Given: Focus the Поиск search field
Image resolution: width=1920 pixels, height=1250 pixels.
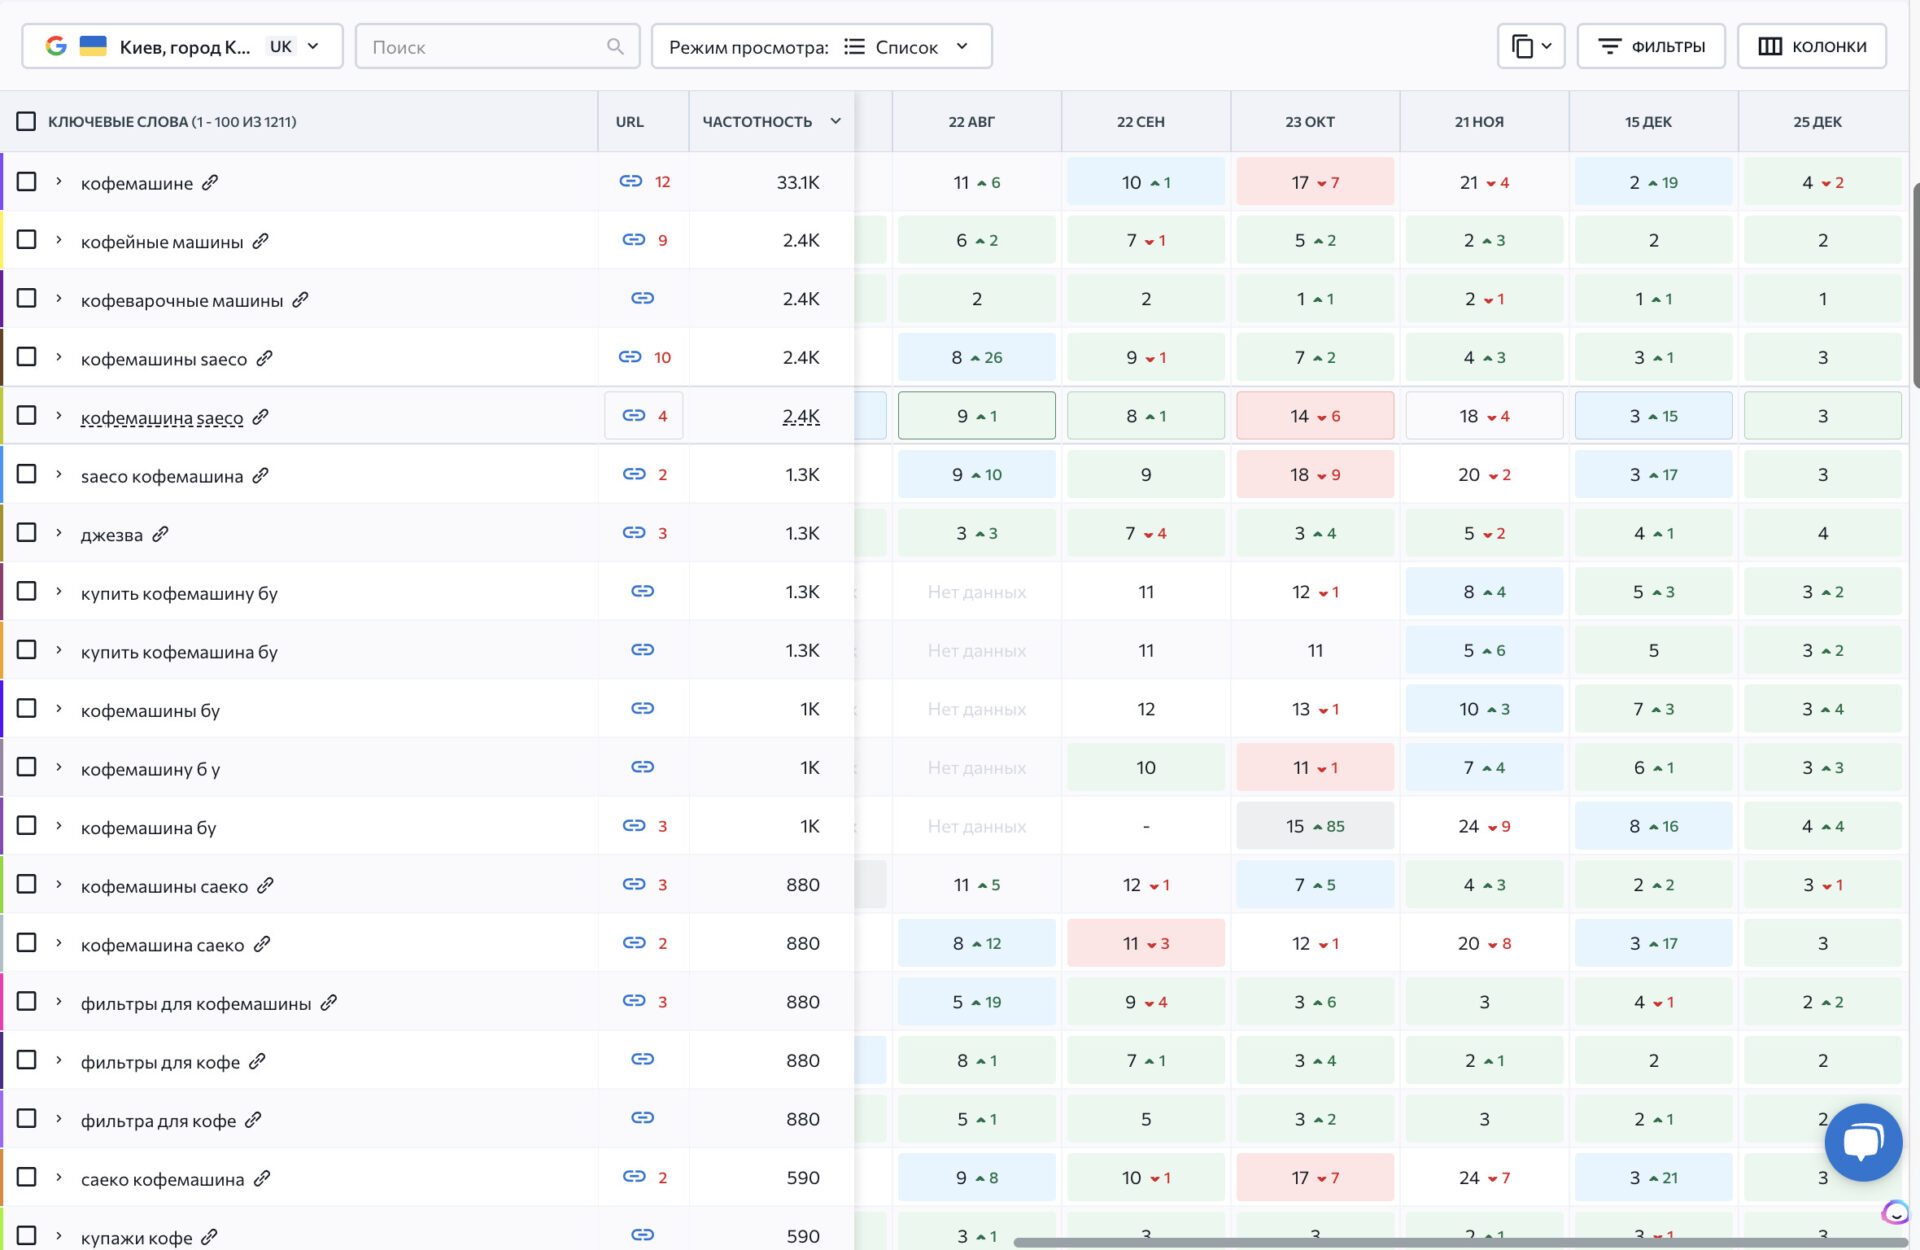Looking at the screenshot, I should coord(497,46).
